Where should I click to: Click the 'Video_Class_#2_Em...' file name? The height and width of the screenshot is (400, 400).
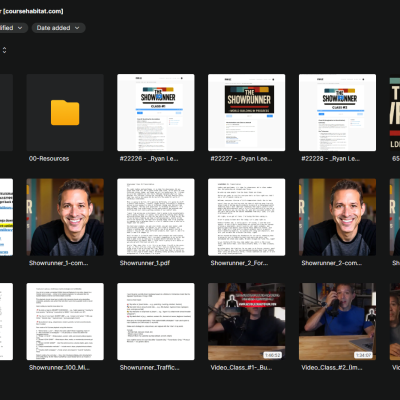(332, 368)
